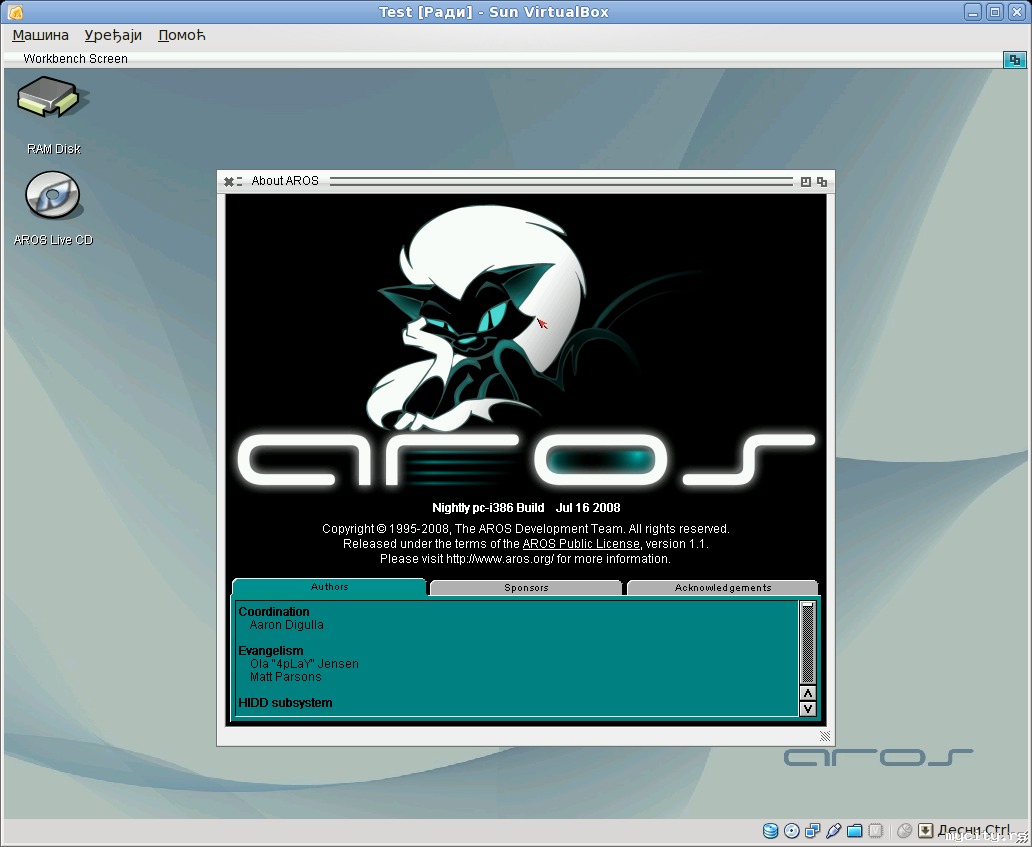Click the network adapters status icon
The image size is (1032, 847).
(x=813, y=831)
